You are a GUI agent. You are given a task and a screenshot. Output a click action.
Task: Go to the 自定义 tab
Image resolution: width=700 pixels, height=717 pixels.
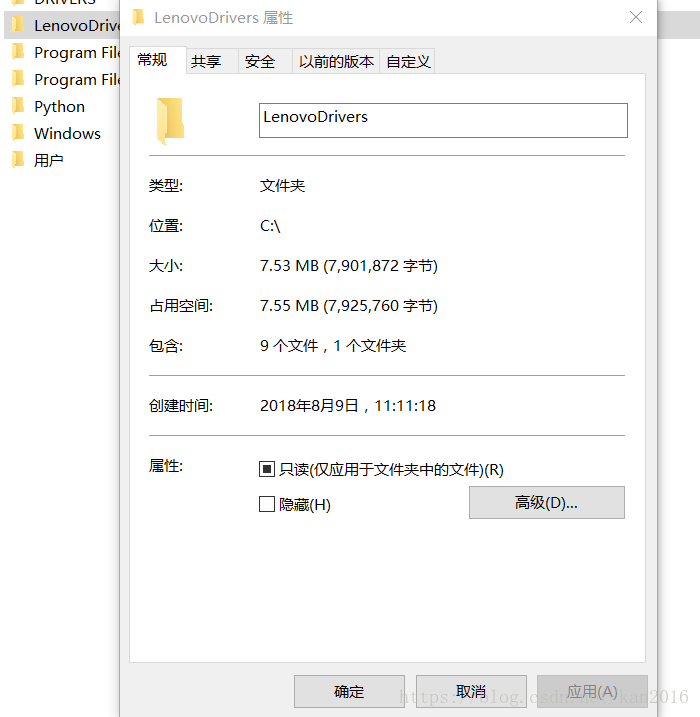click(407, 61)
